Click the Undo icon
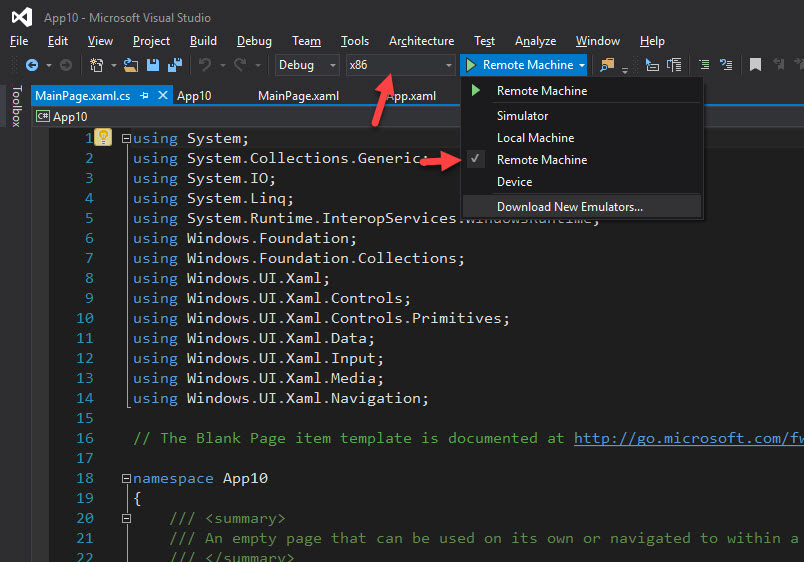Viewport: 804px width, 562px height. click(x=205, y=65)
